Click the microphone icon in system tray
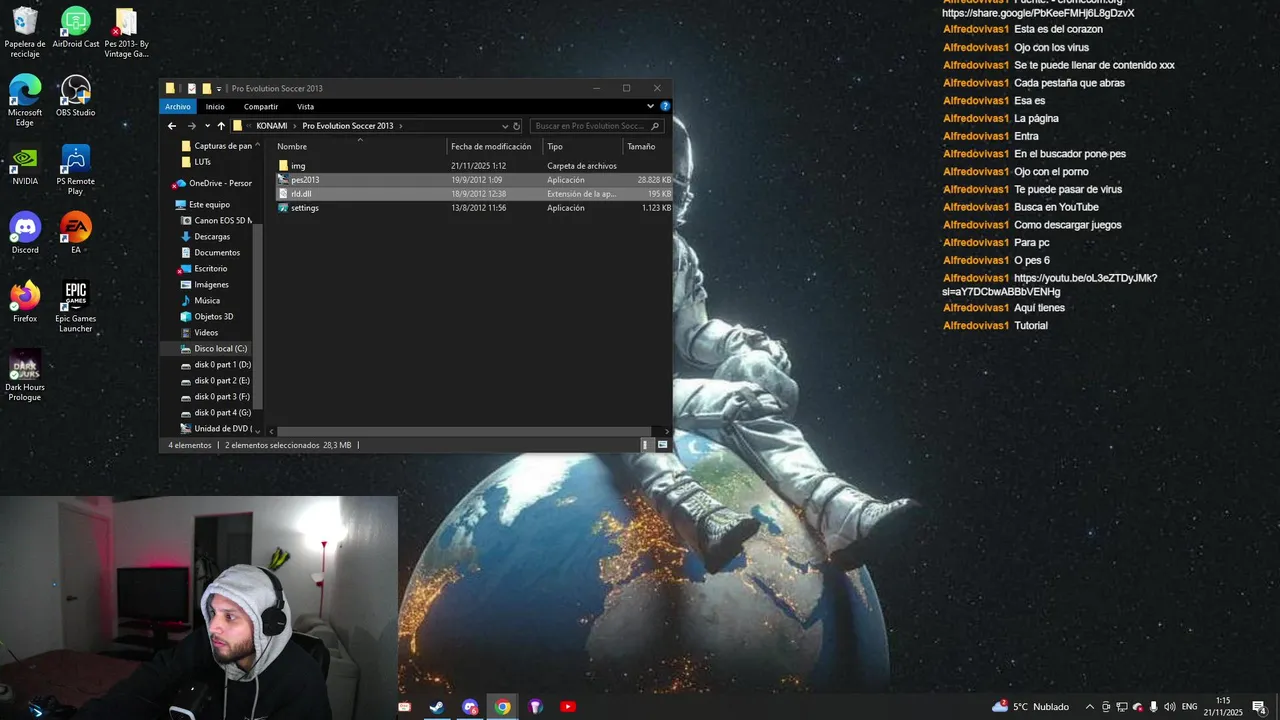This screenshot has height=720, width=1280. point(1154,707)
